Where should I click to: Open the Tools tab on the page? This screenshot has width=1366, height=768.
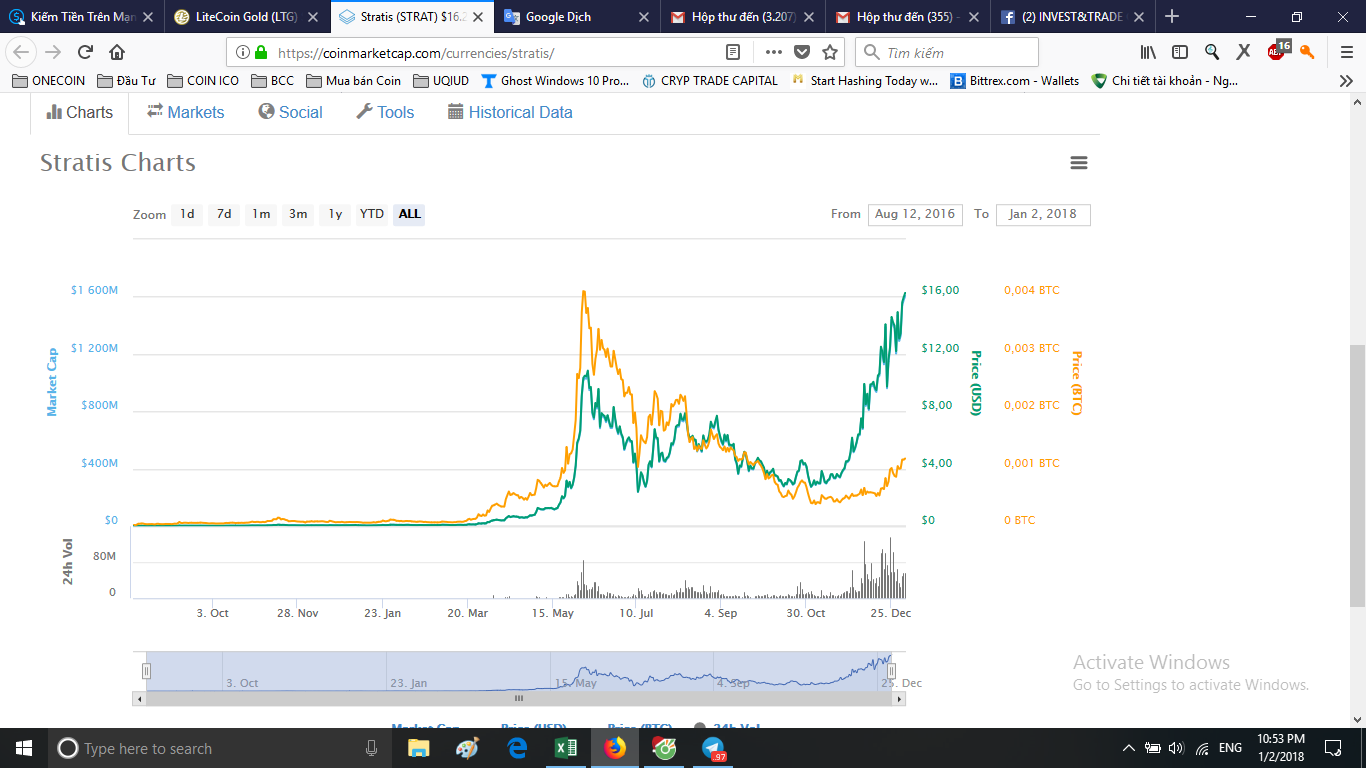[x=385, y=112]
